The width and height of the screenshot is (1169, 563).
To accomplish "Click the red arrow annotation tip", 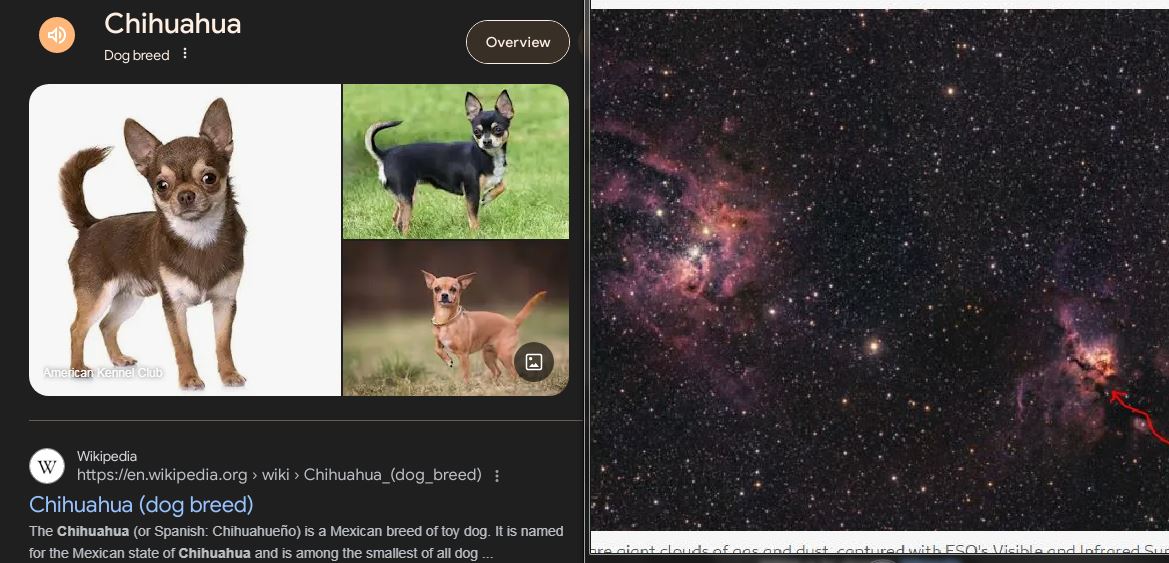I will 1112,393.
